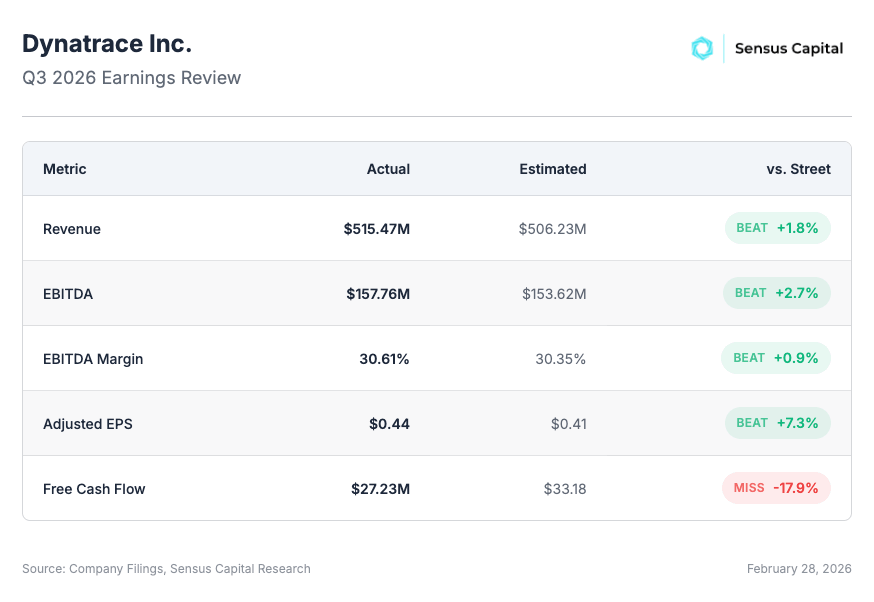Select the $157.76M actual EBITDA value
874x602 pixels.
(378, 294)
